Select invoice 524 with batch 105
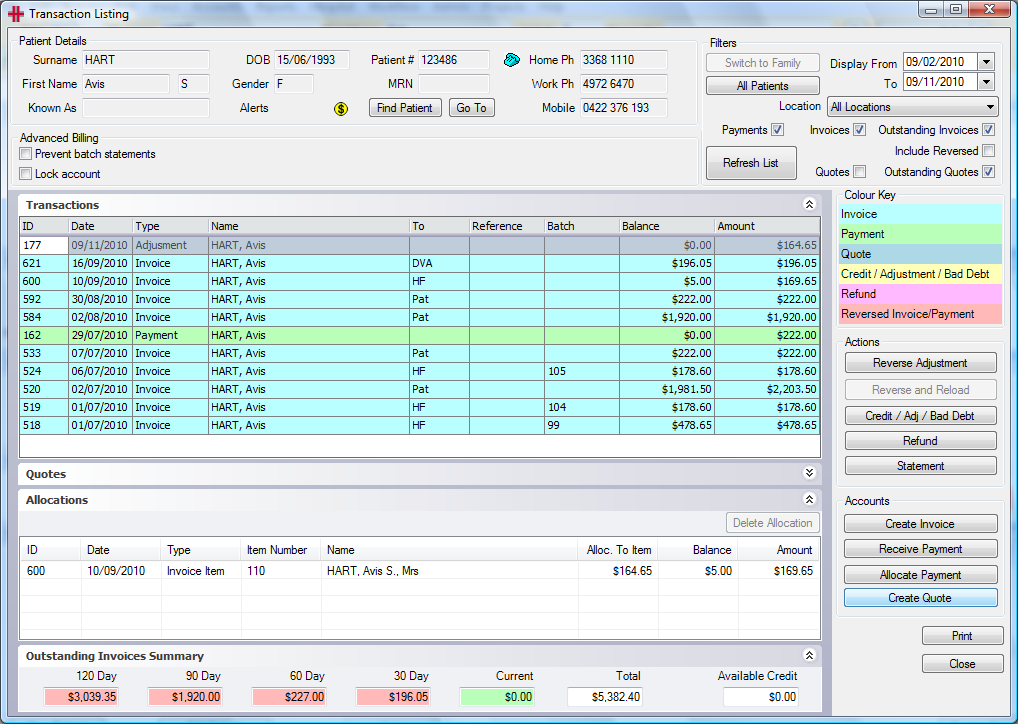 pos(419,371)
